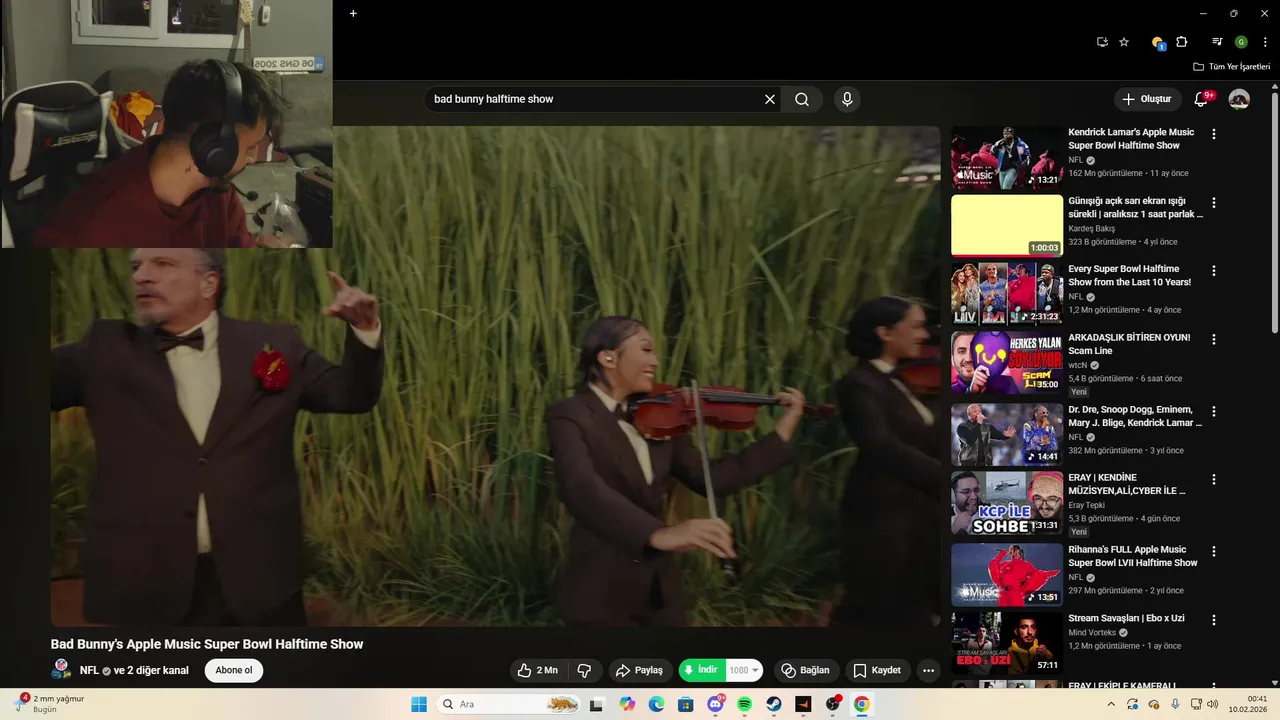Open Microsoft Edge from the taskbar
Viewport: 1280px width, 720px height.
click(x=656, y=704)
